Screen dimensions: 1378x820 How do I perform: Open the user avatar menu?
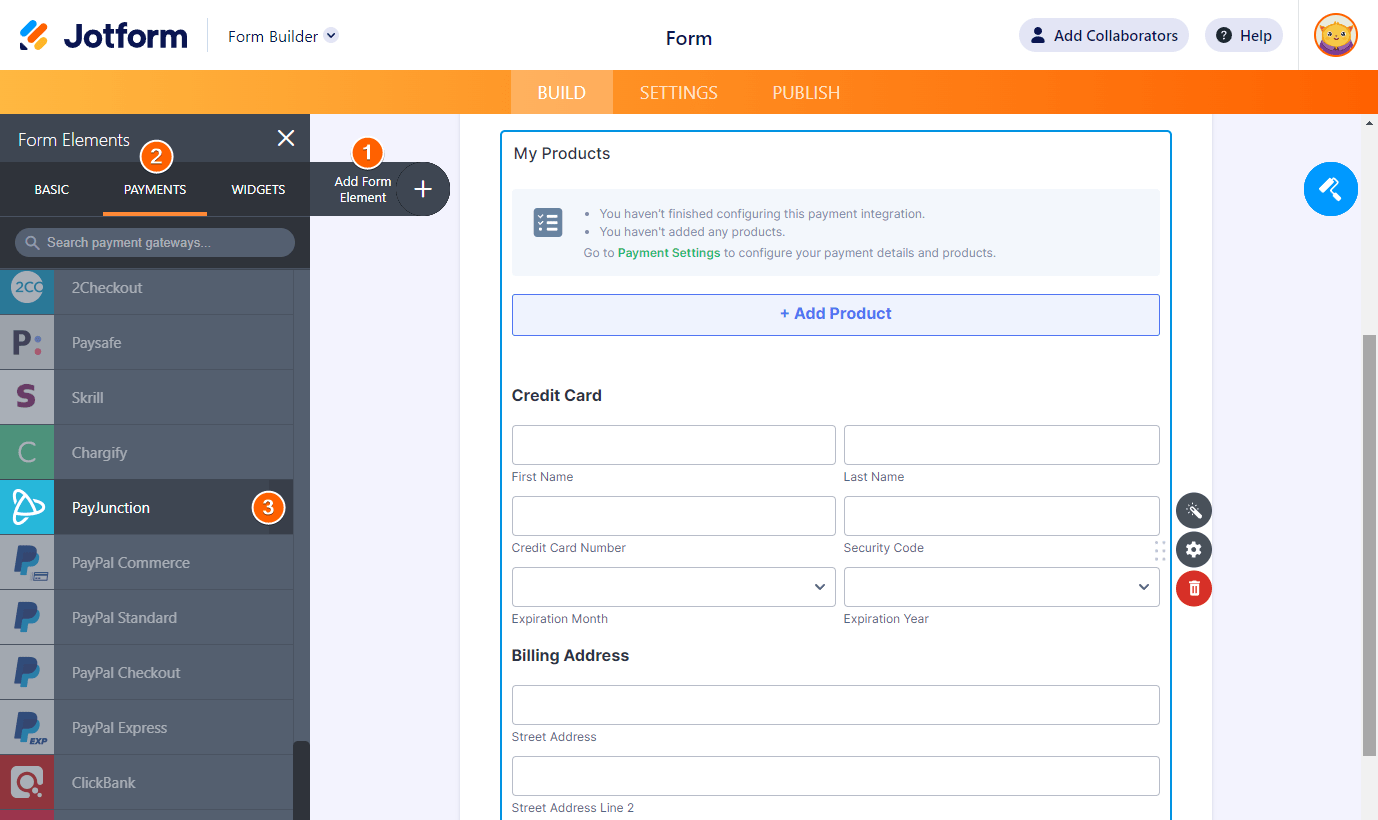pos(1336,36)
